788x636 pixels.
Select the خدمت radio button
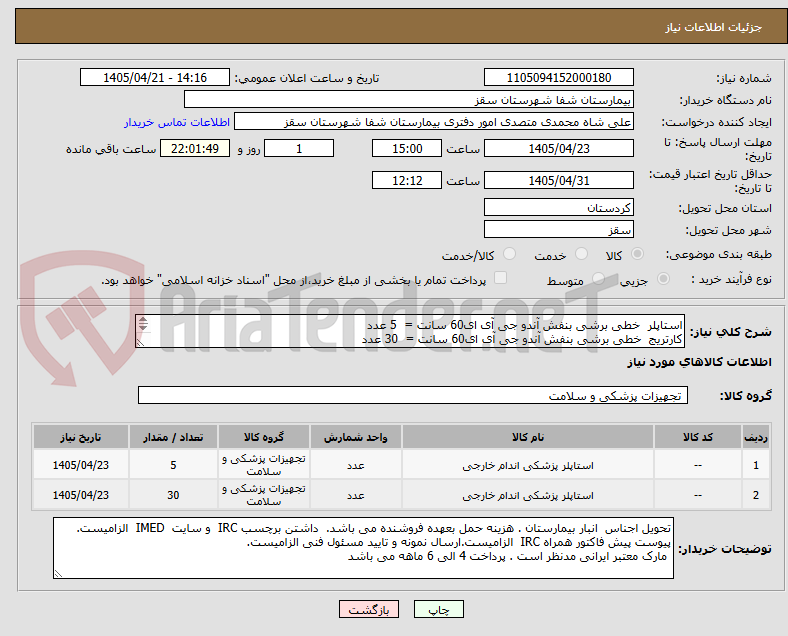(x=581, y=254)
